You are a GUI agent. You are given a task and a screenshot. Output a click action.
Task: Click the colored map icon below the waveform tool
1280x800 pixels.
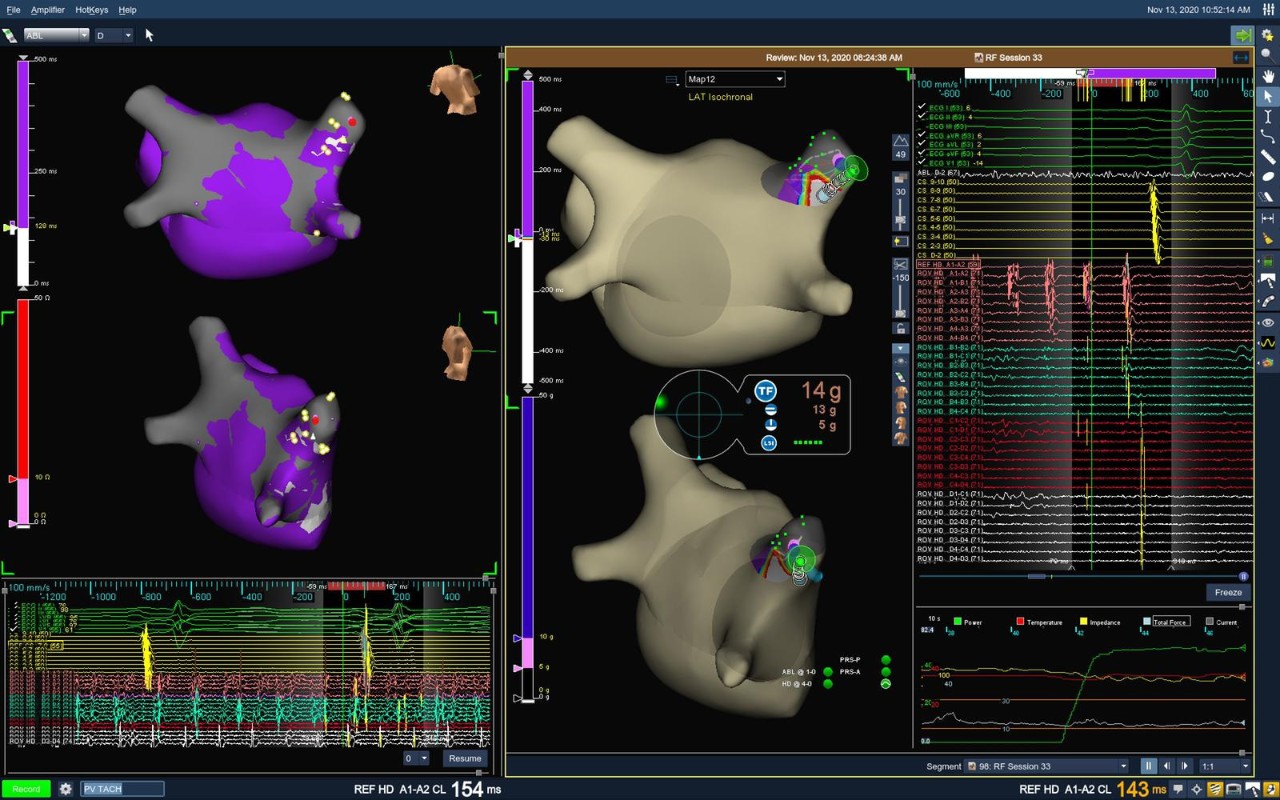click(1268, 363)
